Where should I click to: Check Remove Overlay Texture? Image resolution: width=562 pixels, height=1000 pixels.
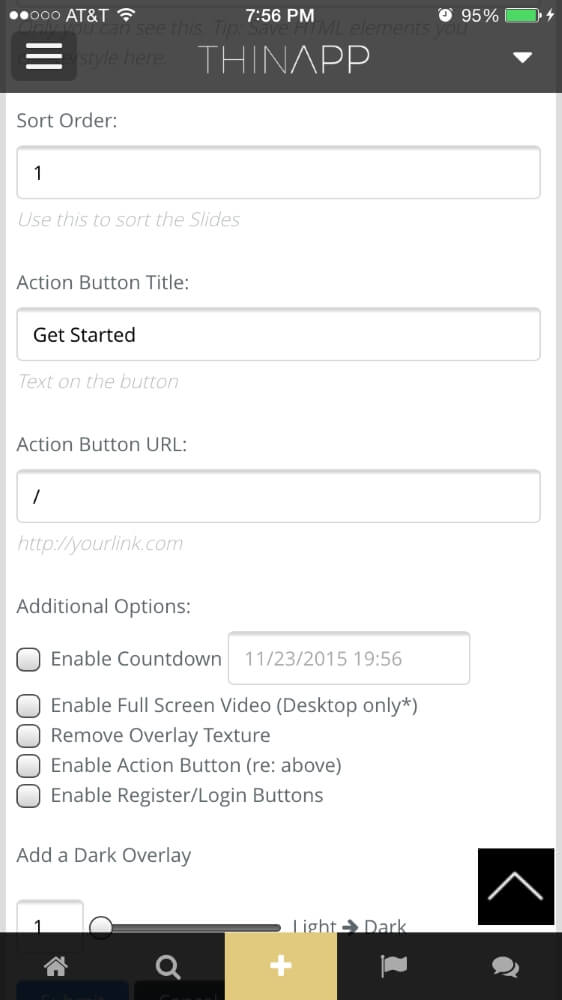tap(28, 736)
